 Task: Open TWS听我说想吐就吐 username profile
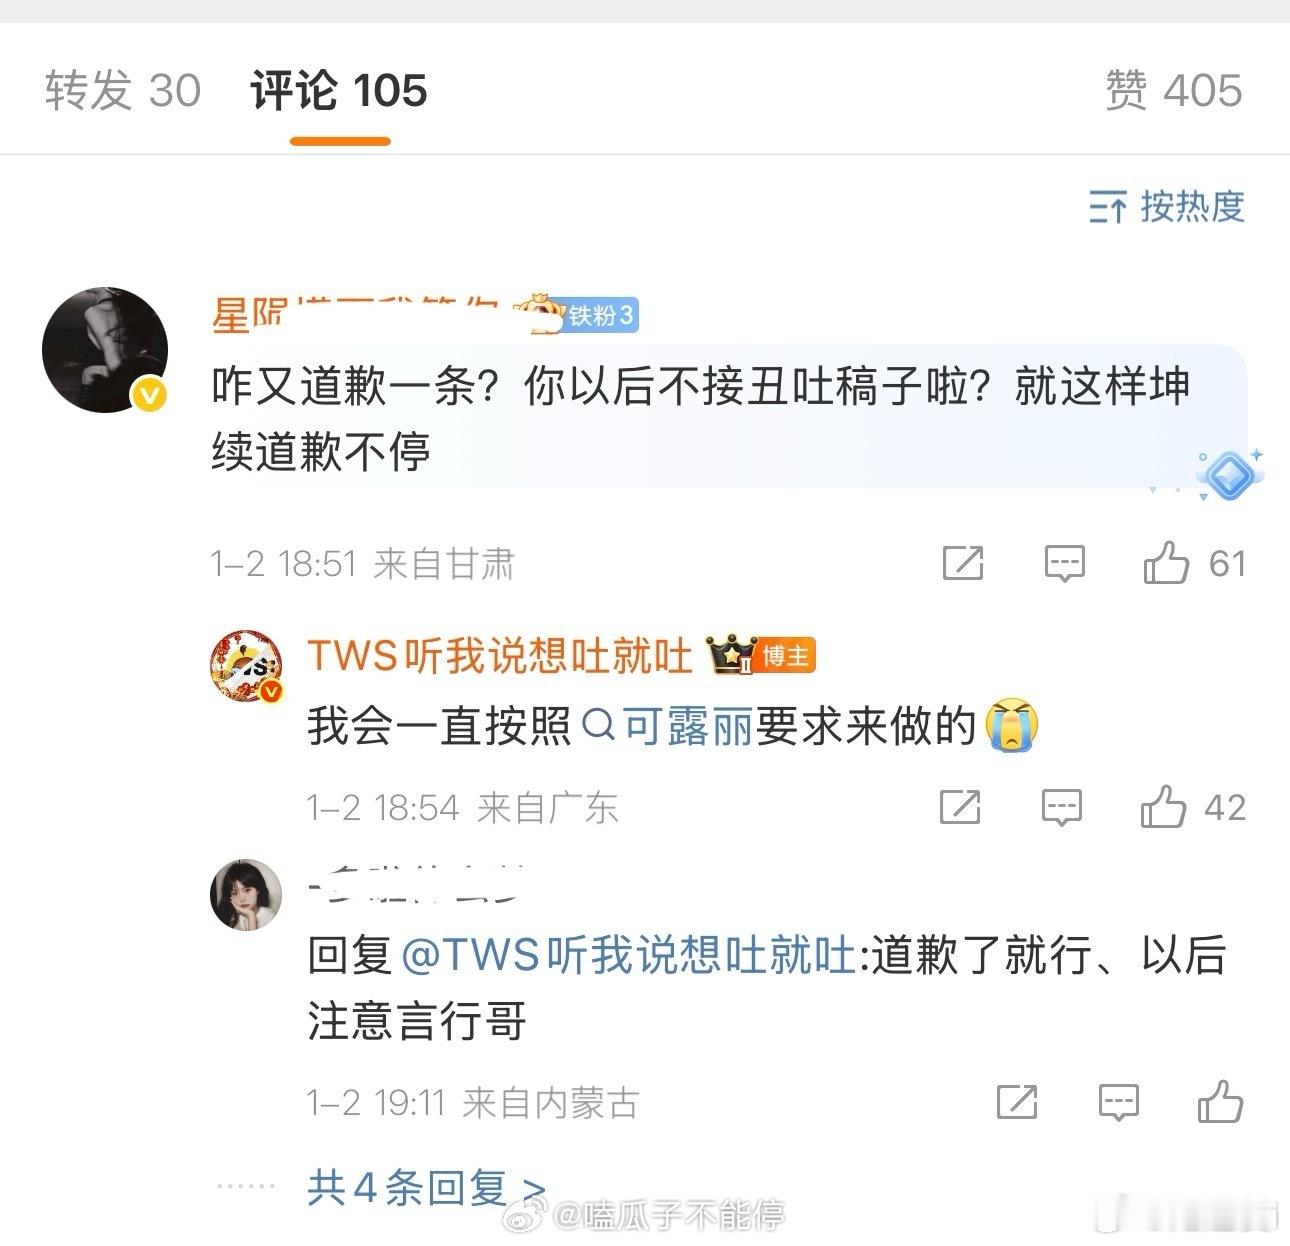(x=499, y=656)
